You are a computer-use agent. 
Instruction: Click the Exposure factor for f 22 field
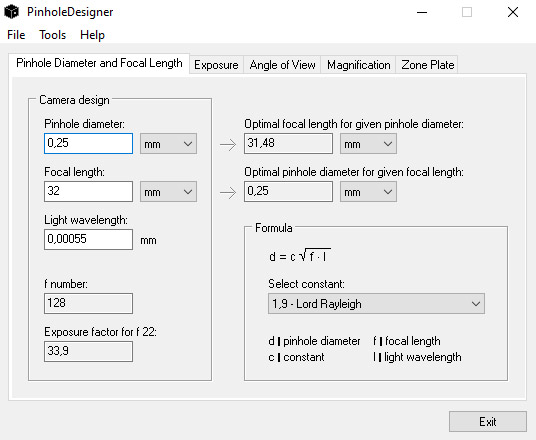89,351
